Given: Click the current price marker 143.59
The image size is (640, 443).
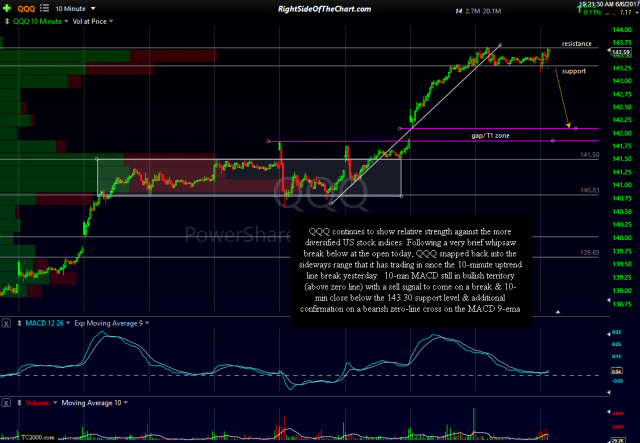Looking at the screenshot, I should click(620, 52).
